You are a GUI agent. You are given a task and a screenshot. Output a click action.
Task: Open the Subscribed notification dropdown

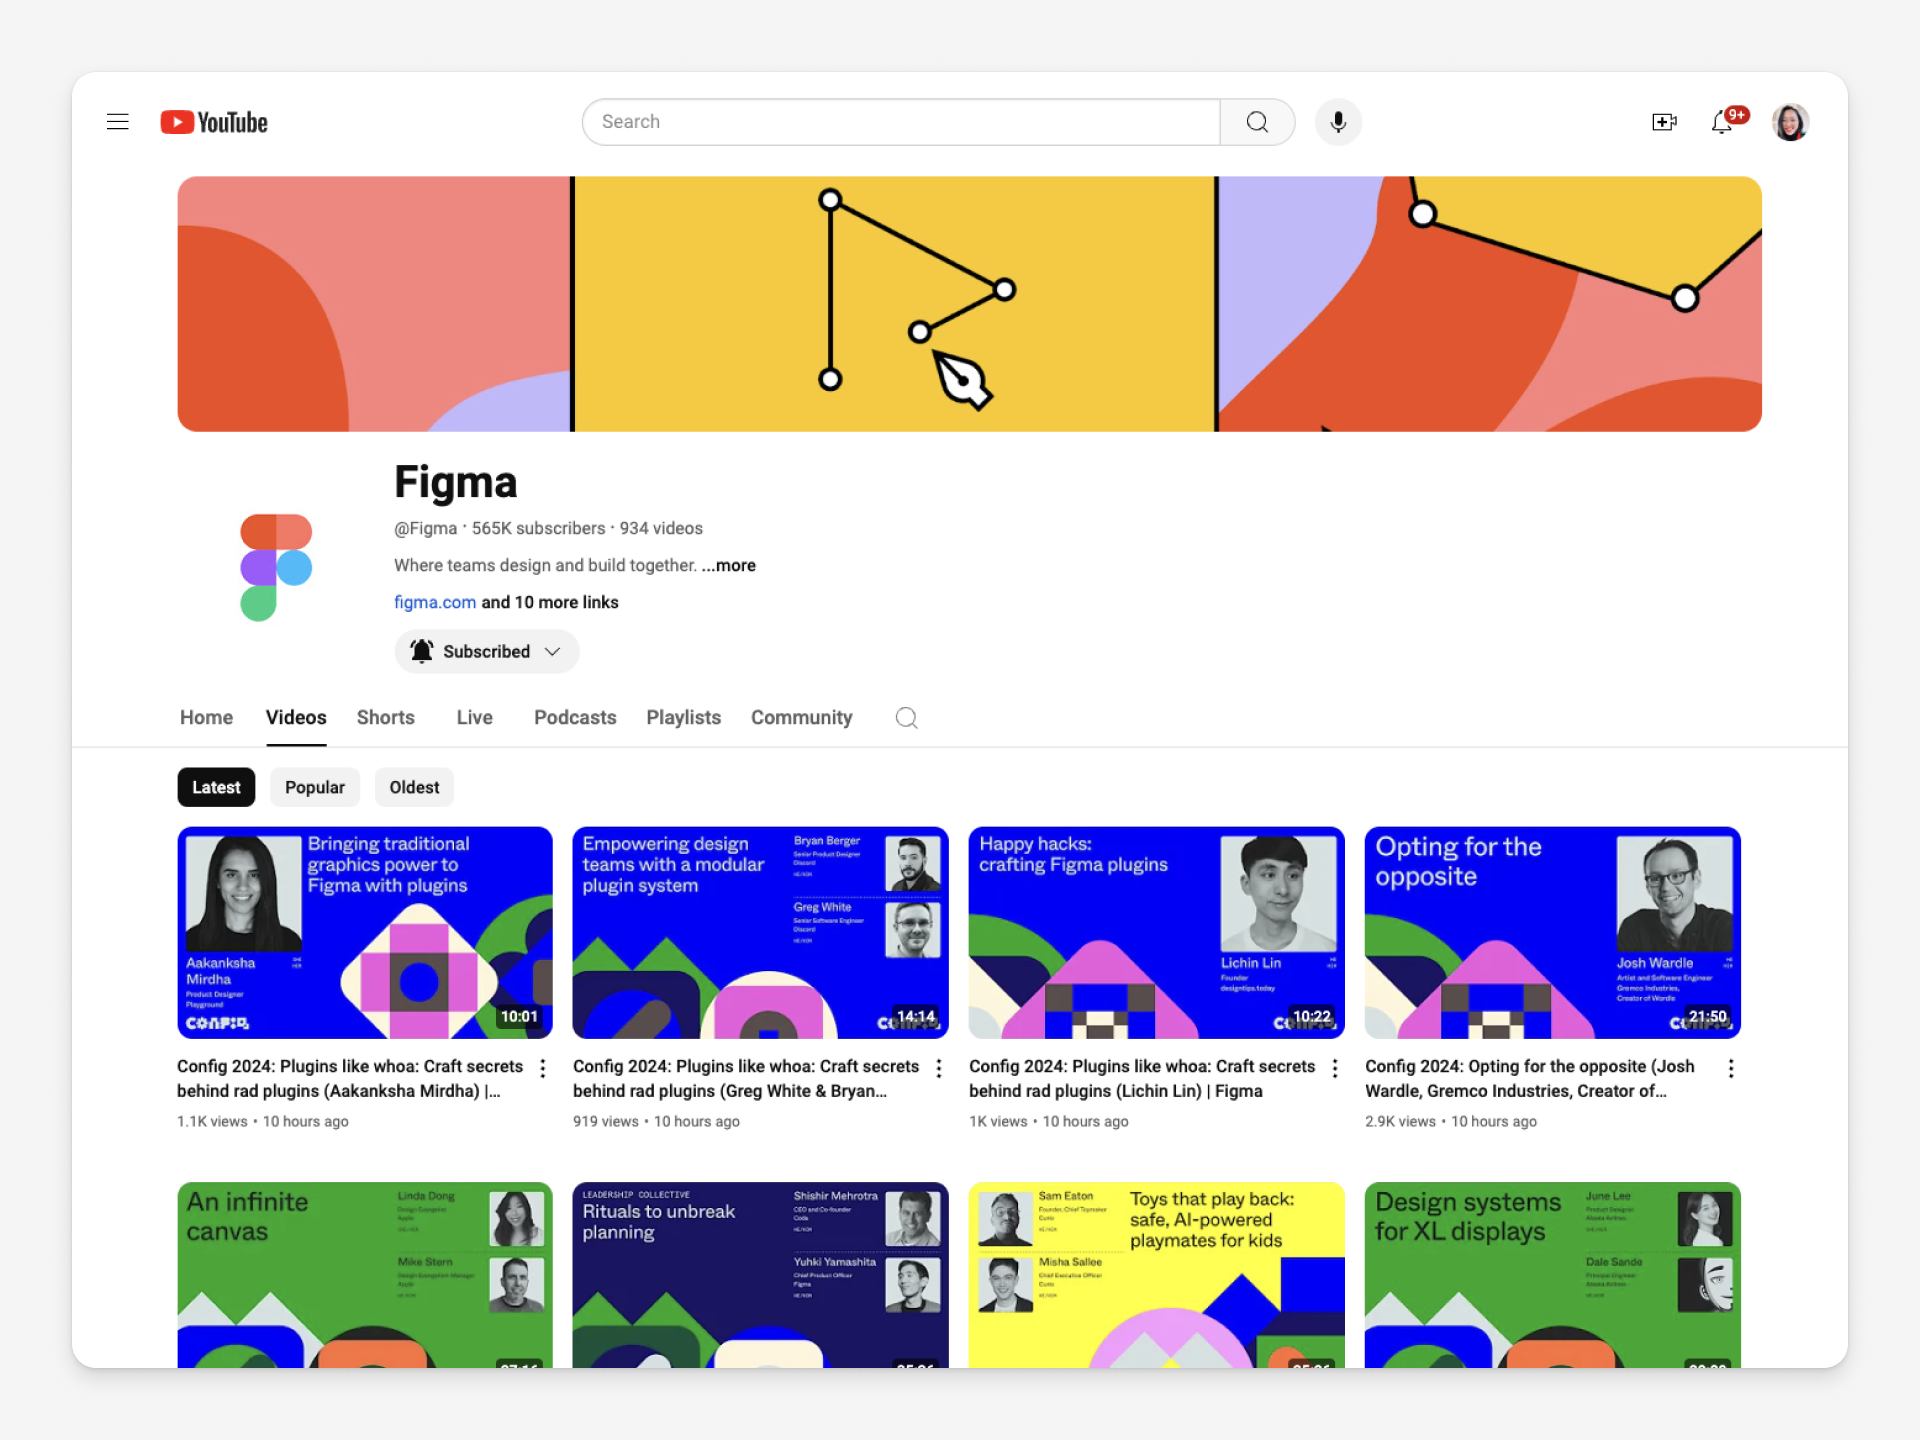coord(487,651)
